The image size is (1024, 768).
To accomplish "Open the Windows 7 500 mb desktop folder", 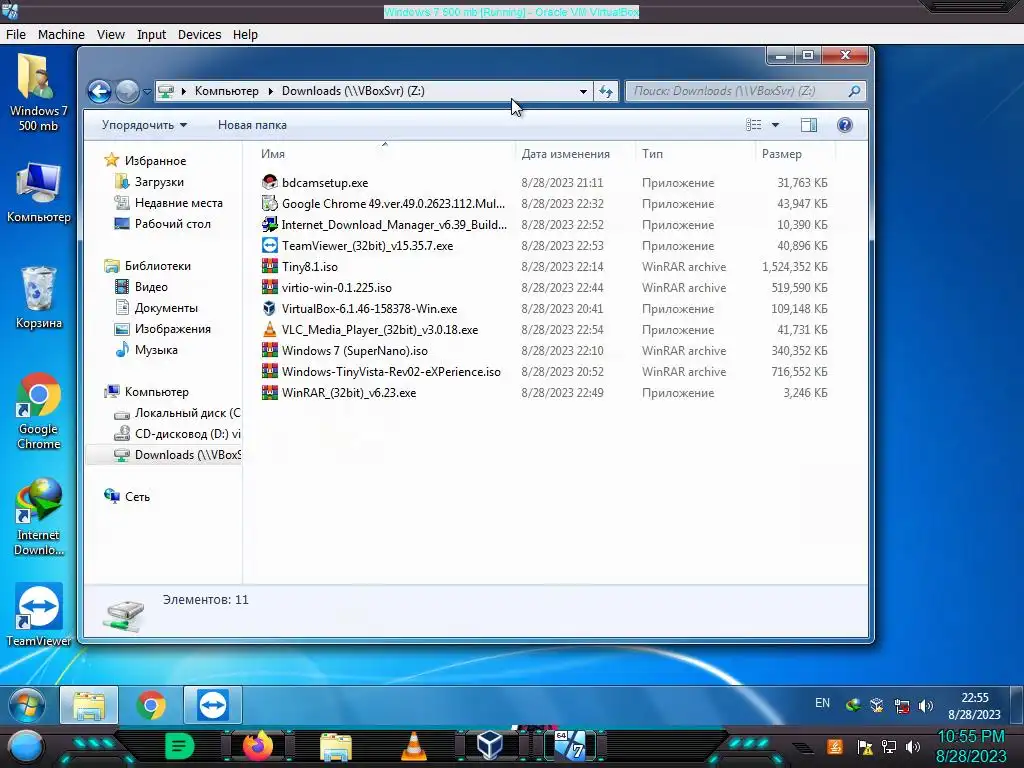I will 38,93.
